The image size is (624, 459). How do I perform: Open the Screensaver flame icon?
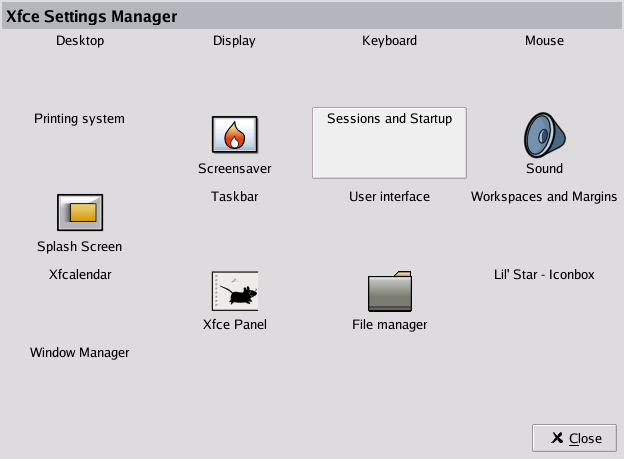click(x=234, y=135)
